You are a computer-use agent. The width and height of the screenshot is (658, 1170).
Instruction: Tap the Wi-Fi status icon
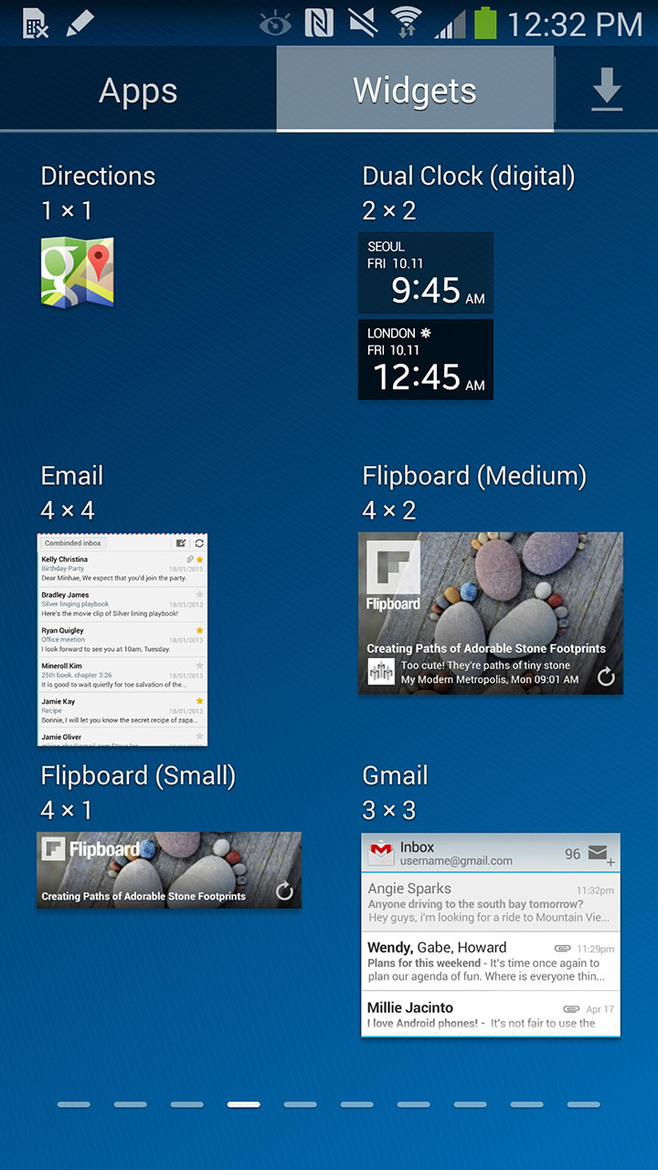(406, 24)
